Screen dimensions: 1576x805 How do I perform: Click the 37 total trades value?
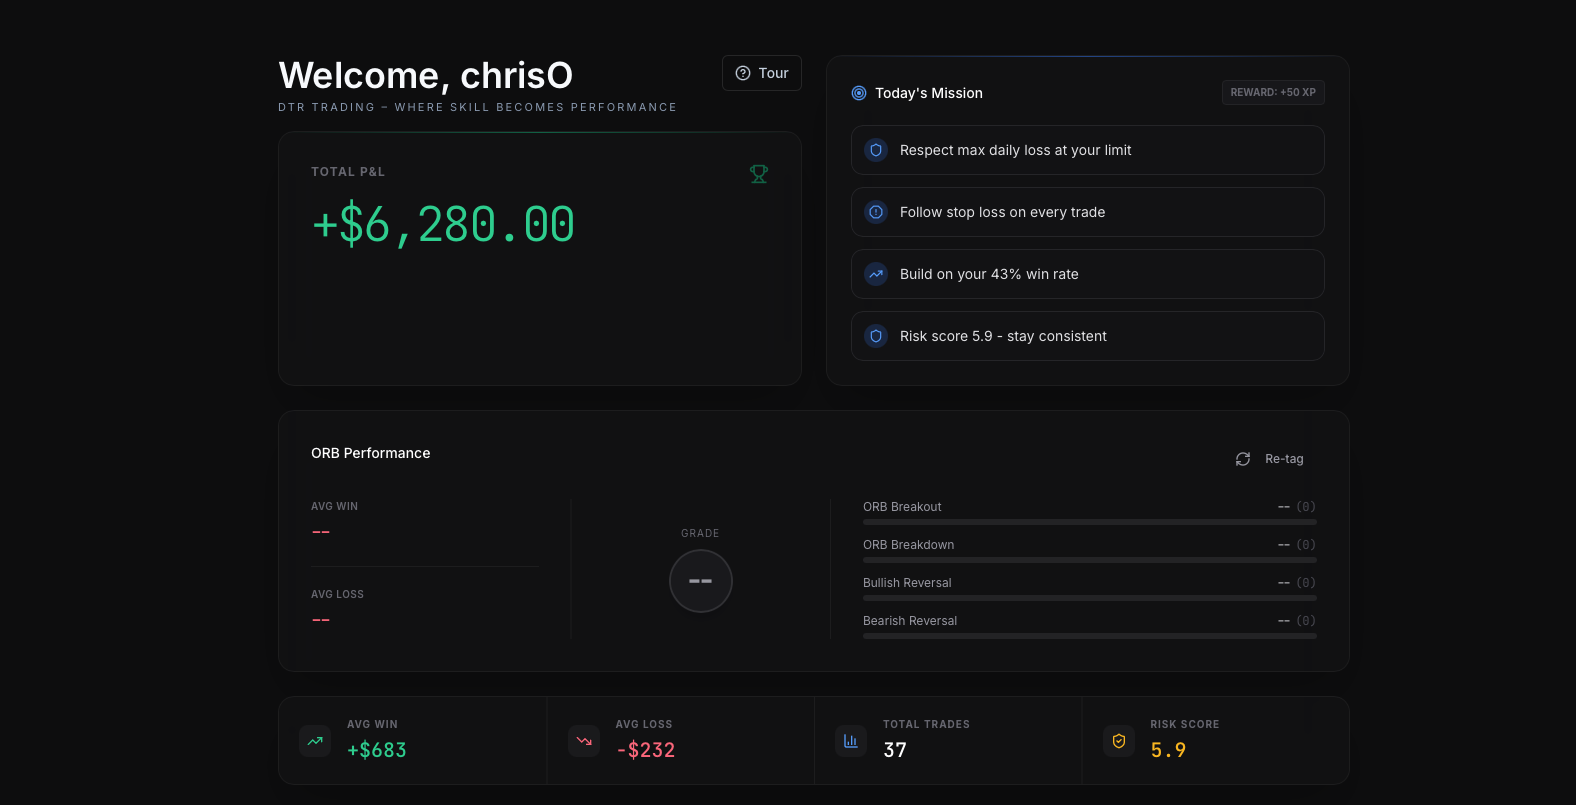point(895,750)
